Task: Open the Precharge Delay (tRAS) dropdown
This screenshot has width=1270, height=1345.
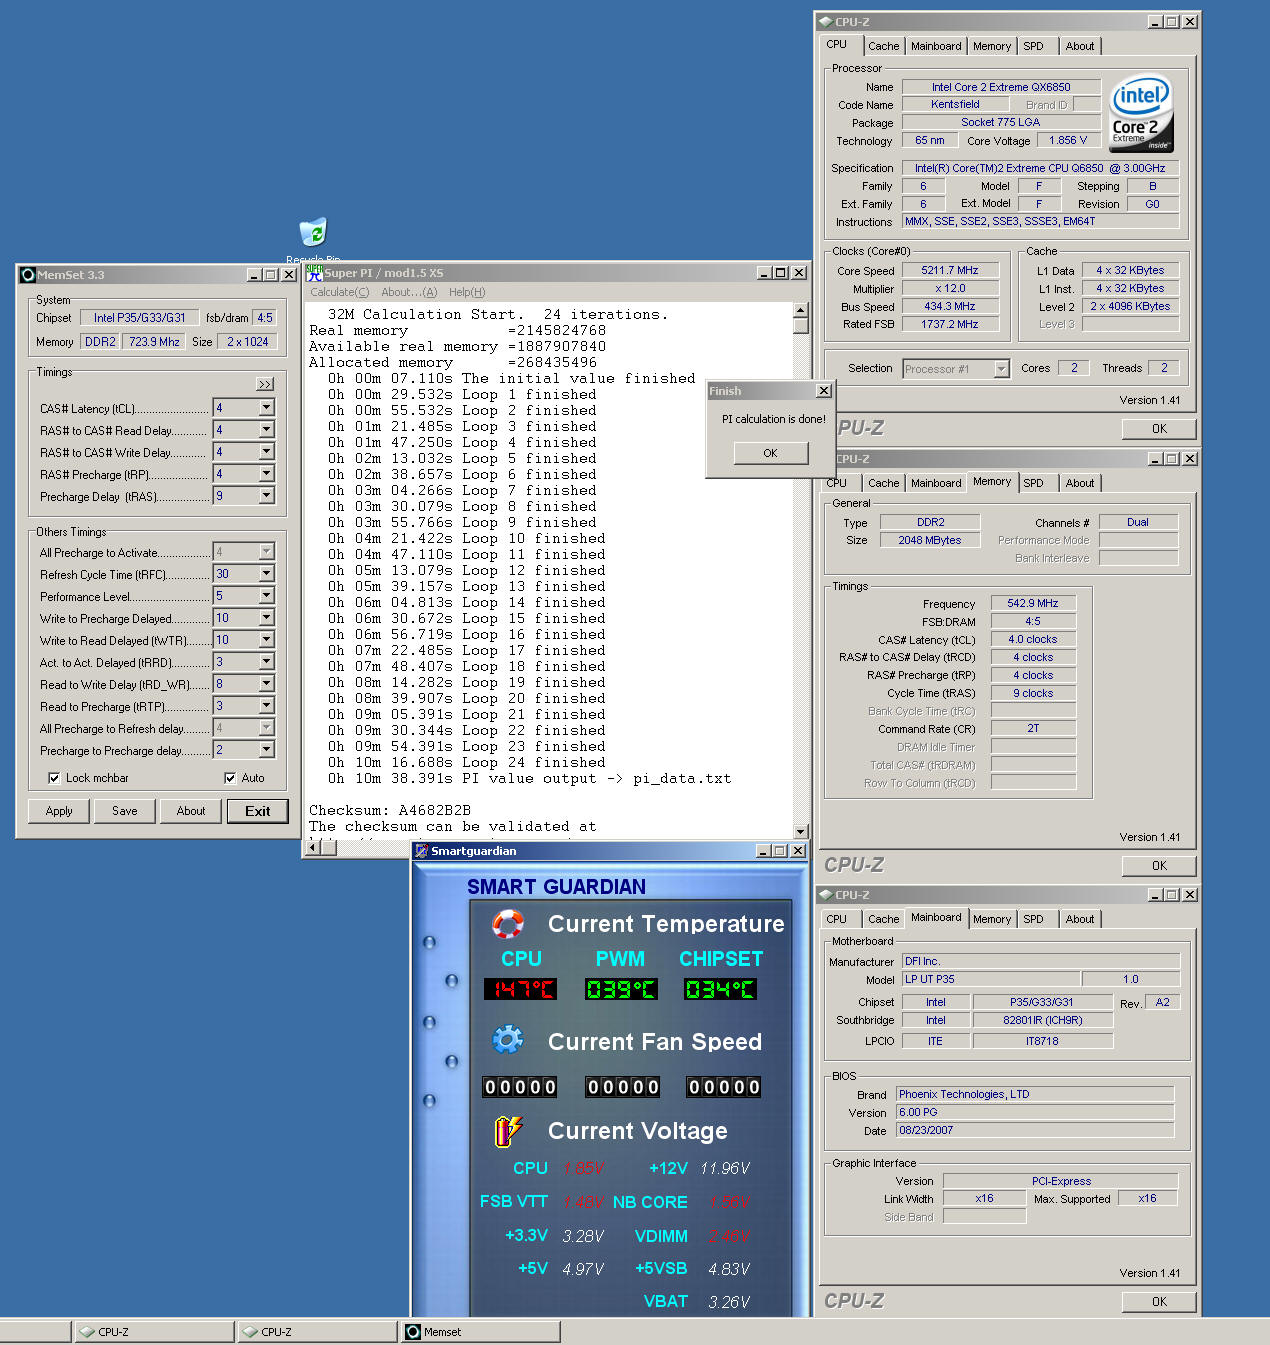Action: [x=266, y=496]
